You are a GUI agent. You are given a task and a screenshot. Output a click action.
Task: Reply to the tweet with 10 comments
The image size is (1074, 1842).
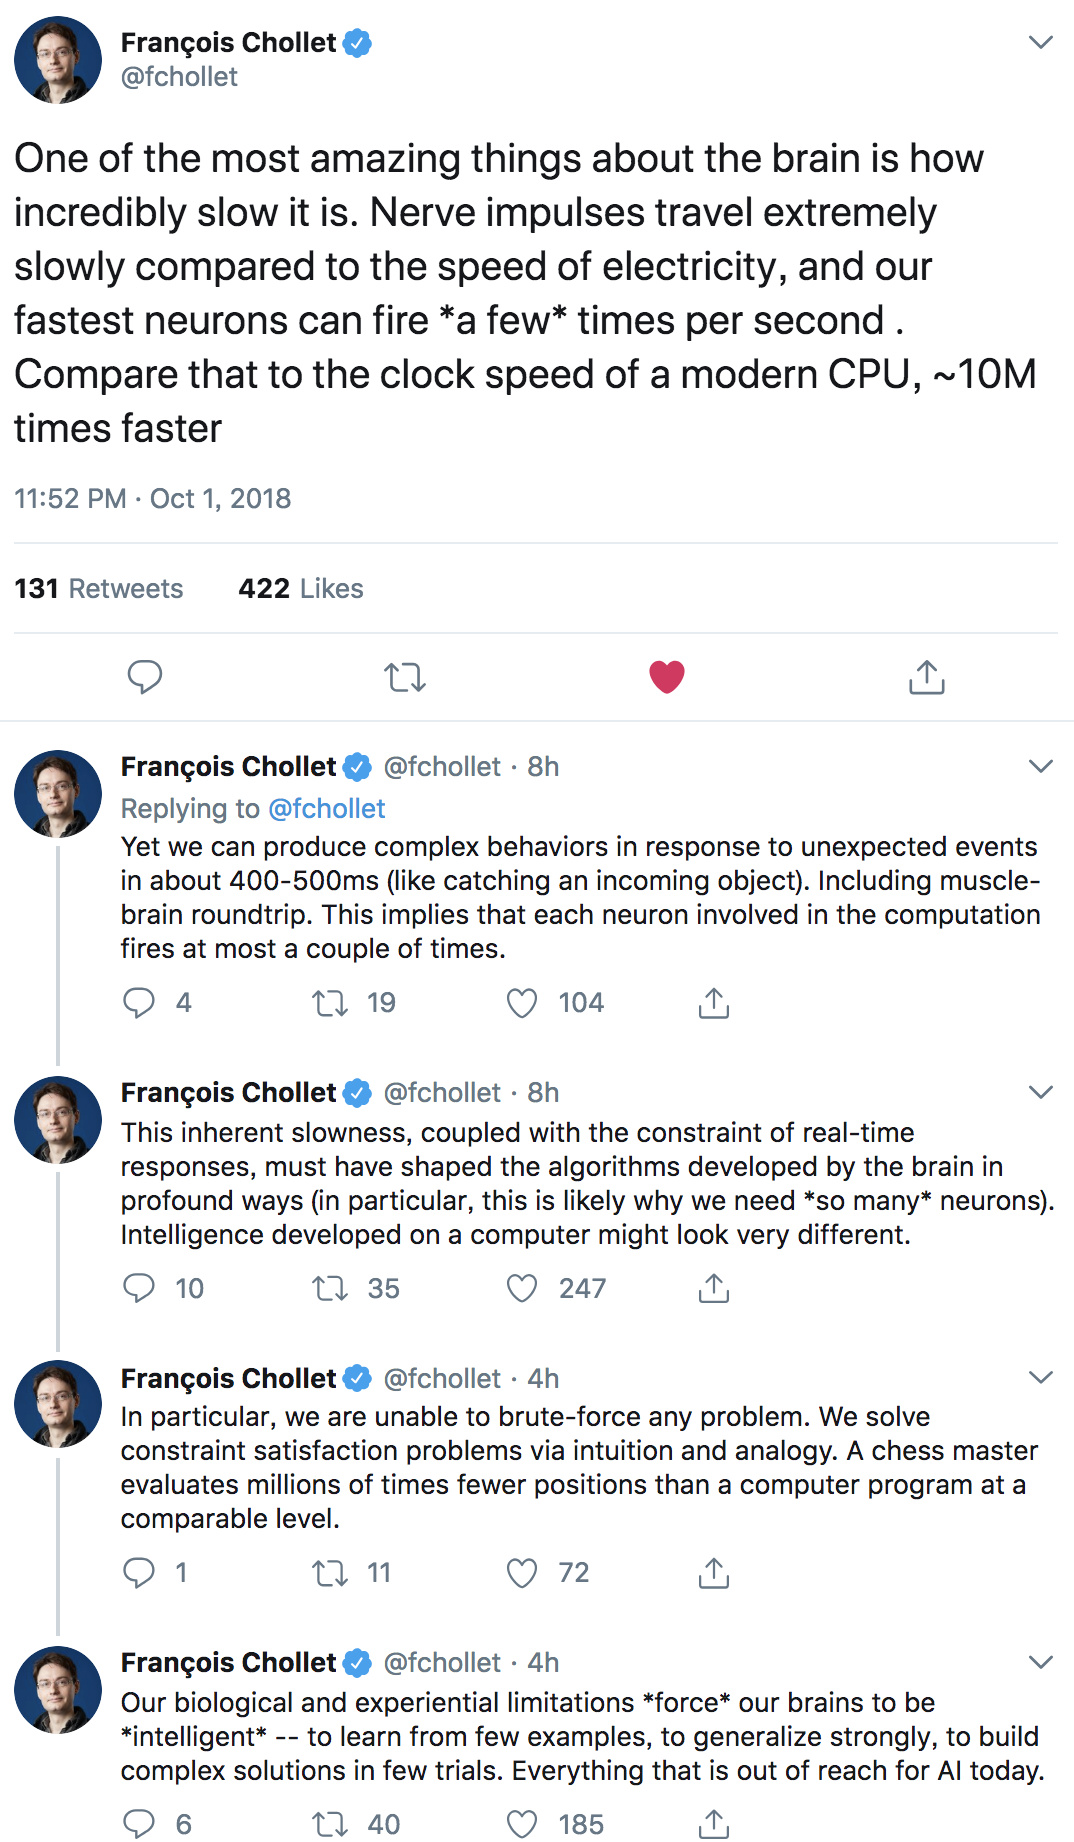139,1288
